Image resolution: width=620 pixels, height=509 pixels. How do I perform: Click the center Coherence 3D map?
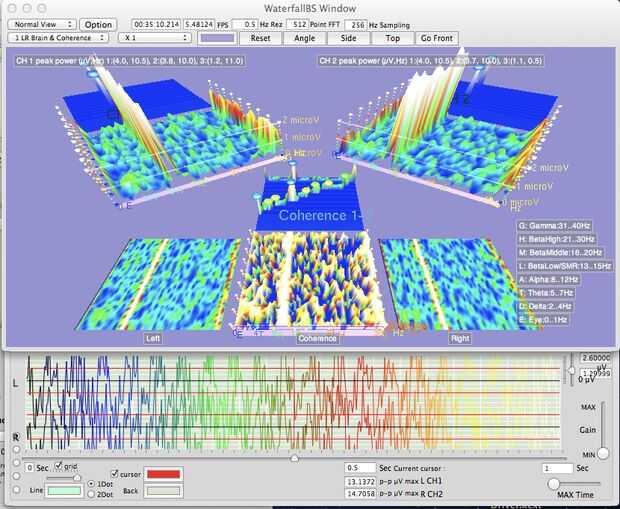pyautogui.click(x=310, y=279)
